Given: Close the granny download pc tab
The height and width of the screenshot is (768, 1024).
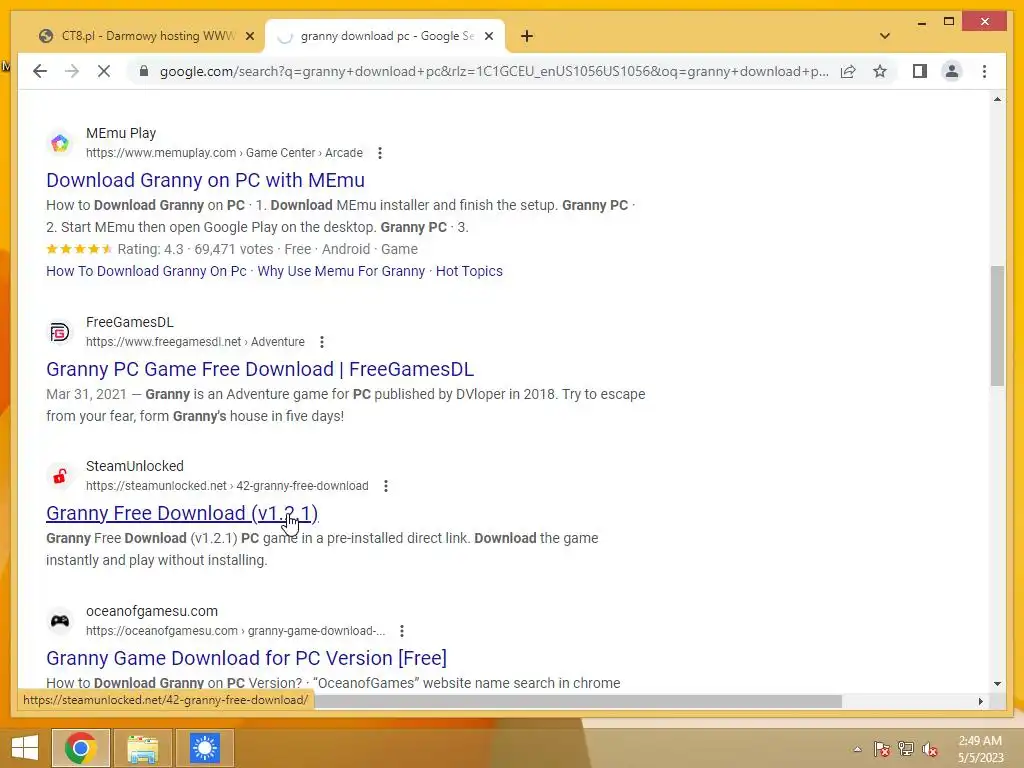Looking at the screenshot, I should click(x=488, y=36).
